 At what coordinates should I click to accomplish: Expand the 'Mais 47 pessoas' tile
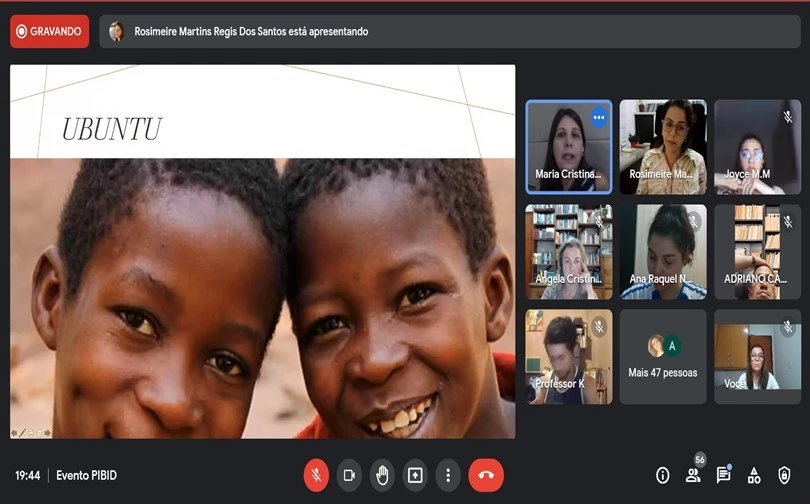coord(663,356)
